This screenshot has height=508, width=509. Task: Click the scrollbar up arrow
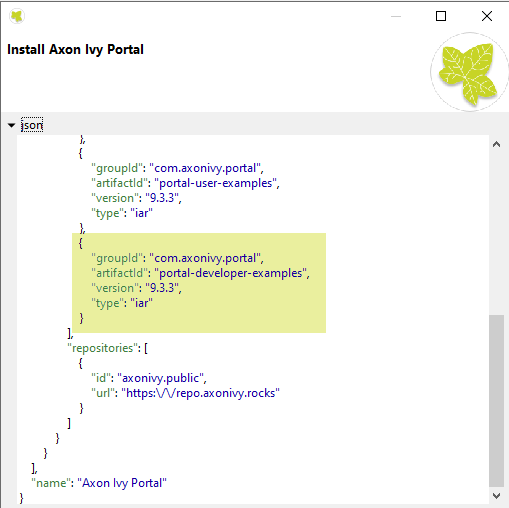click(x=496, y=144)
